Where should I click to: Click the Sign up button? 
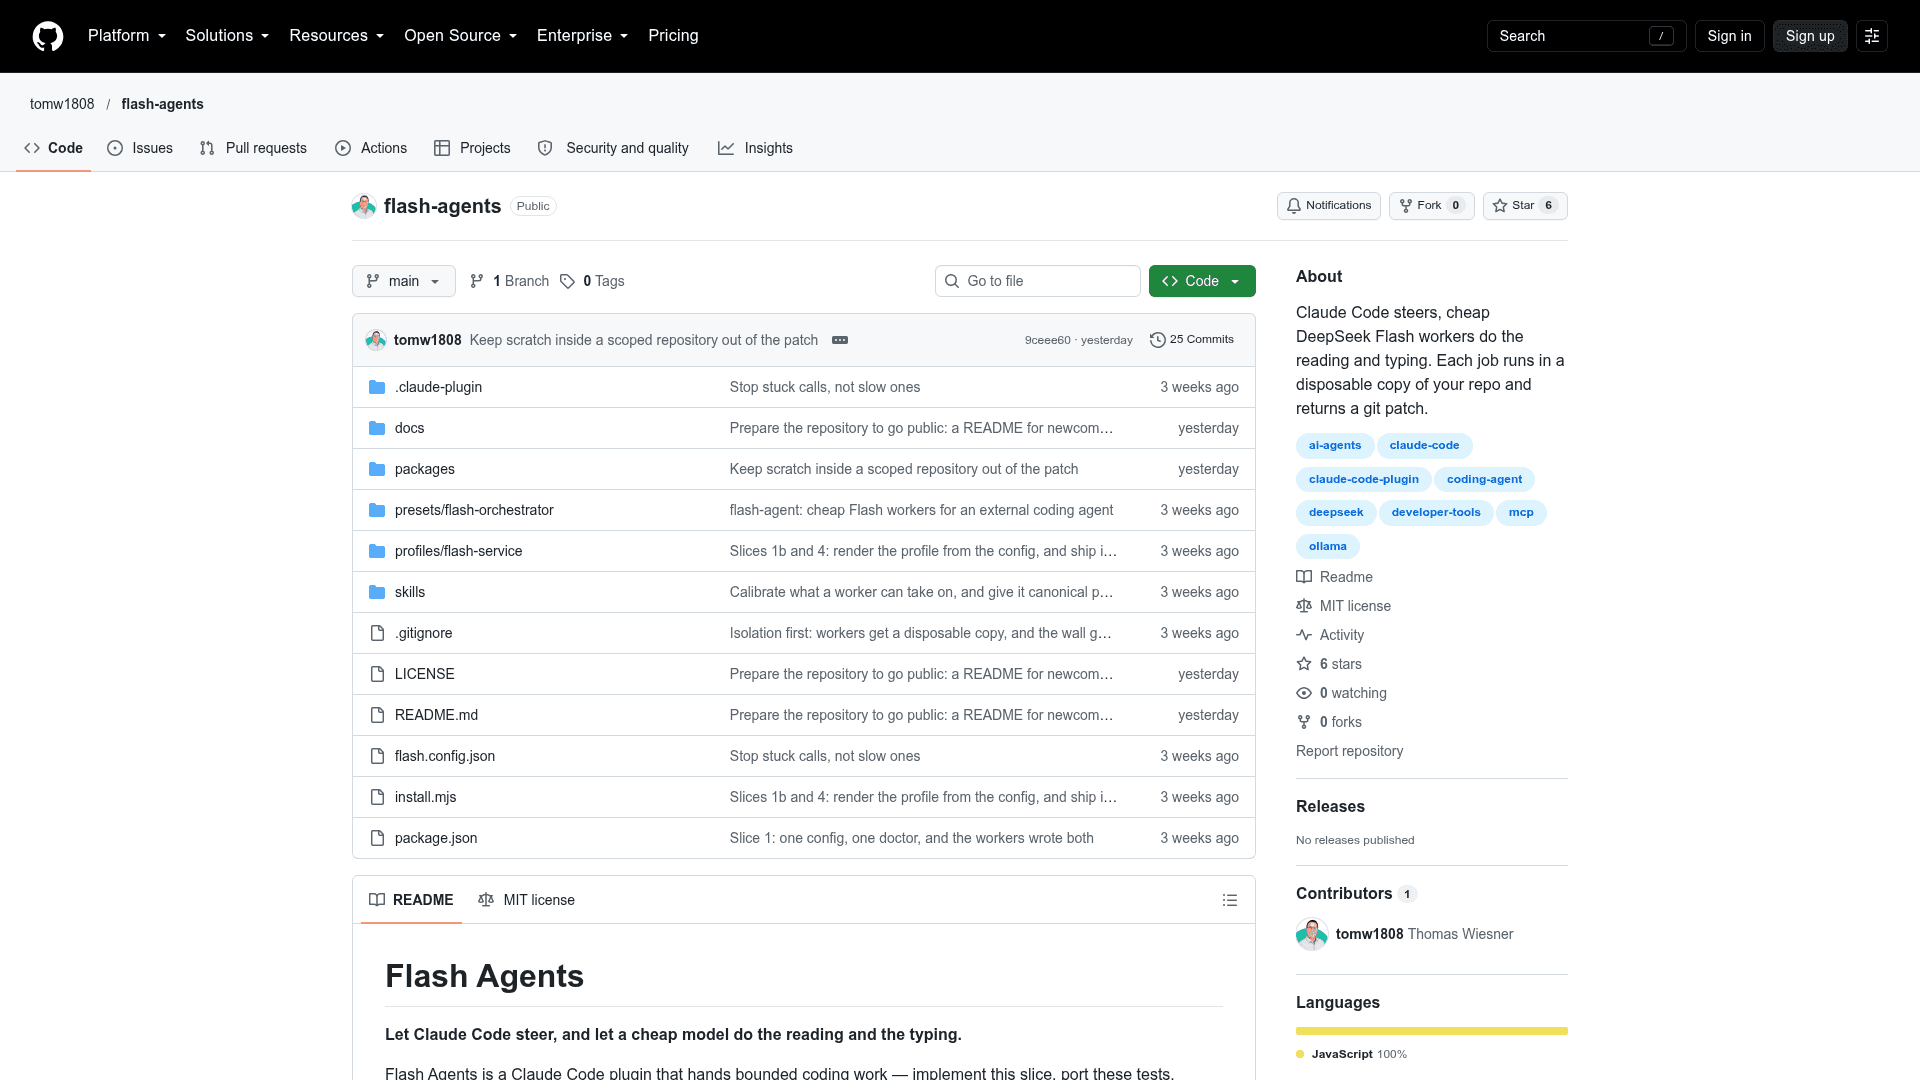click(1810, 36)
